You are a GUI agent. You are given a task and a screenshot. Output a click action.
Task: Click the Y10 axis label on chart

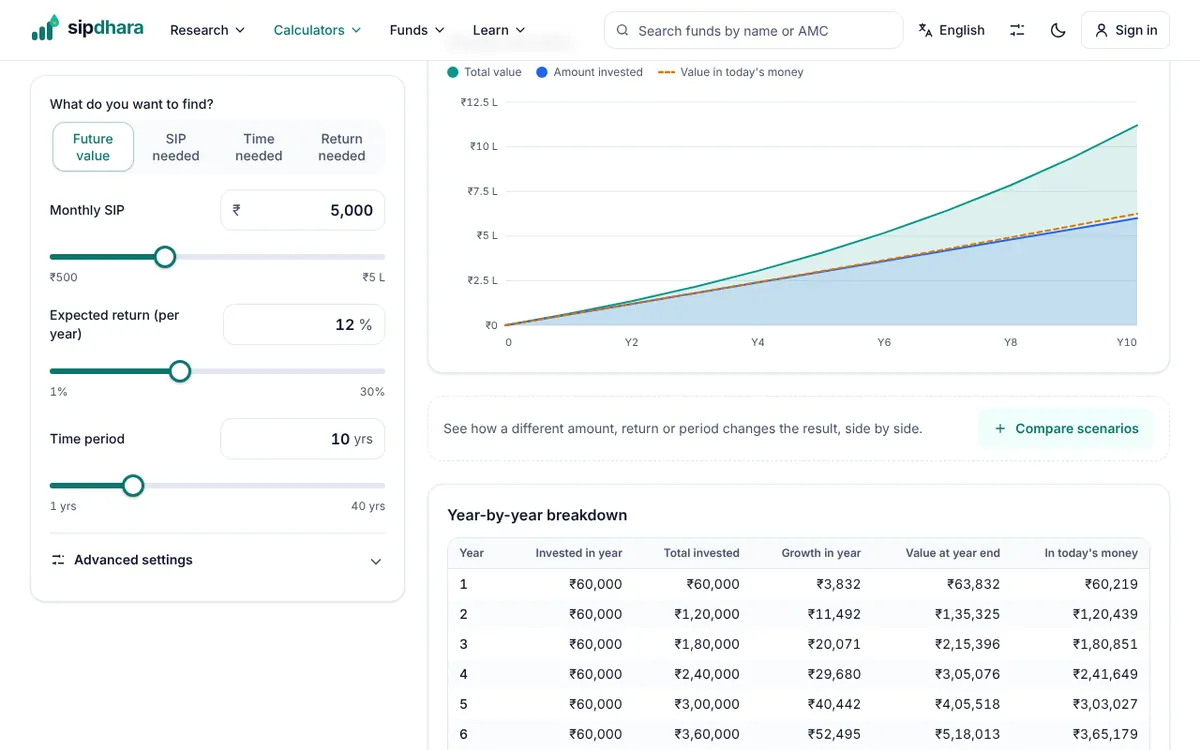pos(1126,342)
